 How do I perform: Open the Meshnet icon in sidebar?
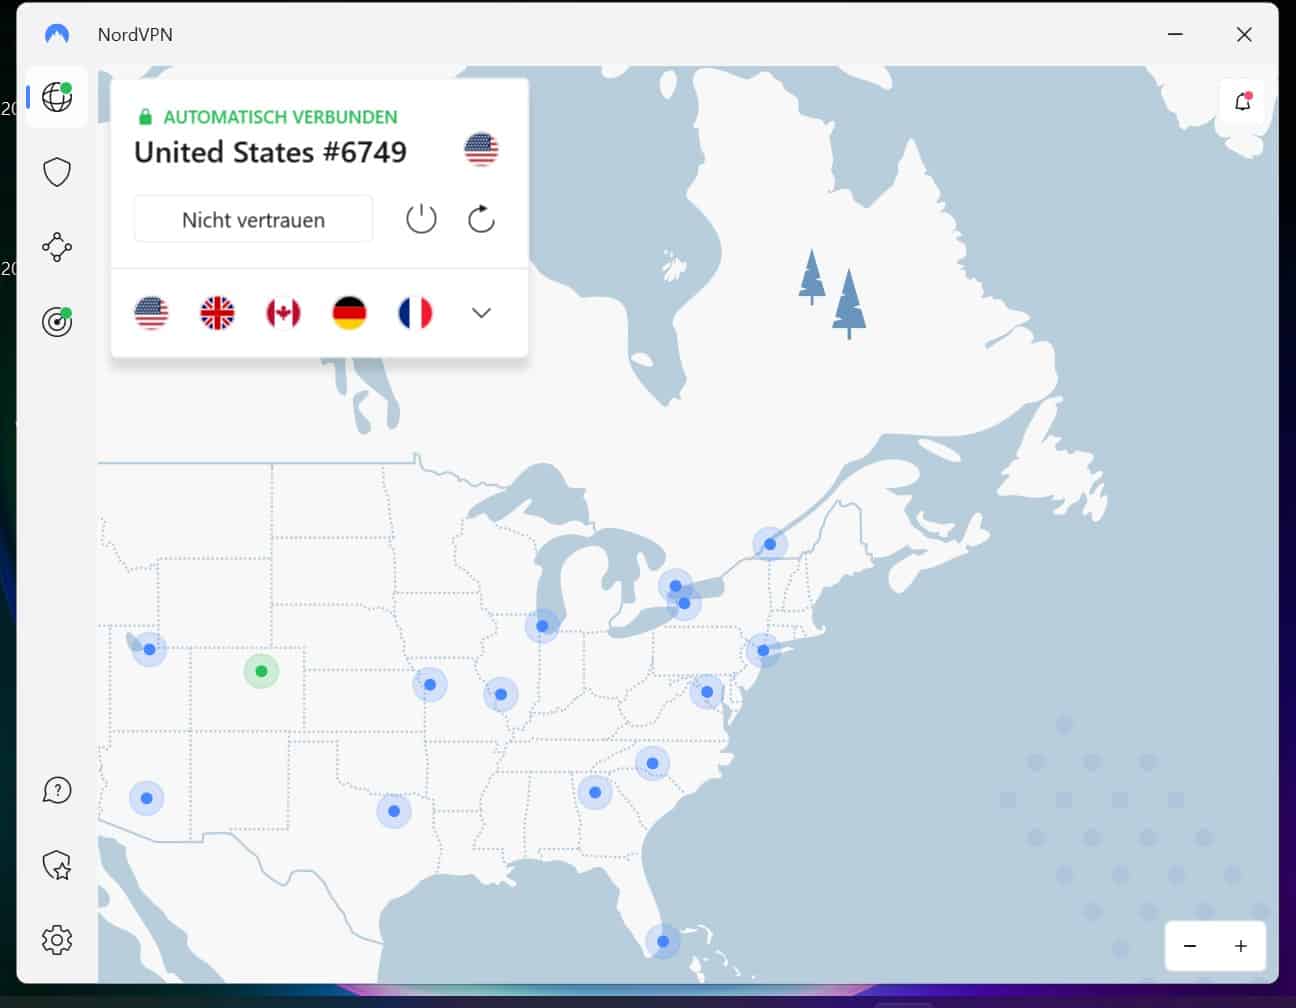pyautogui.click(x=57, y=247)
